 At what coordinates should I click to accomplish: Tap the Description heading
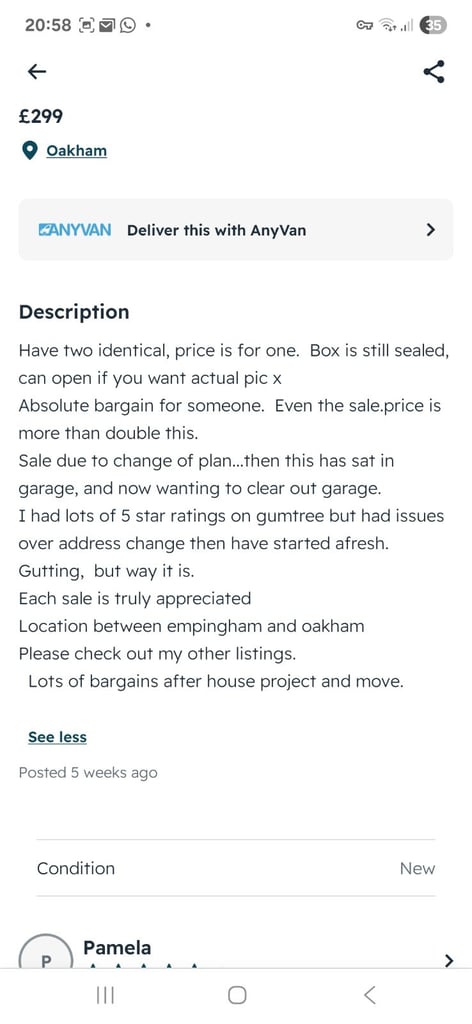pos(74,312)
